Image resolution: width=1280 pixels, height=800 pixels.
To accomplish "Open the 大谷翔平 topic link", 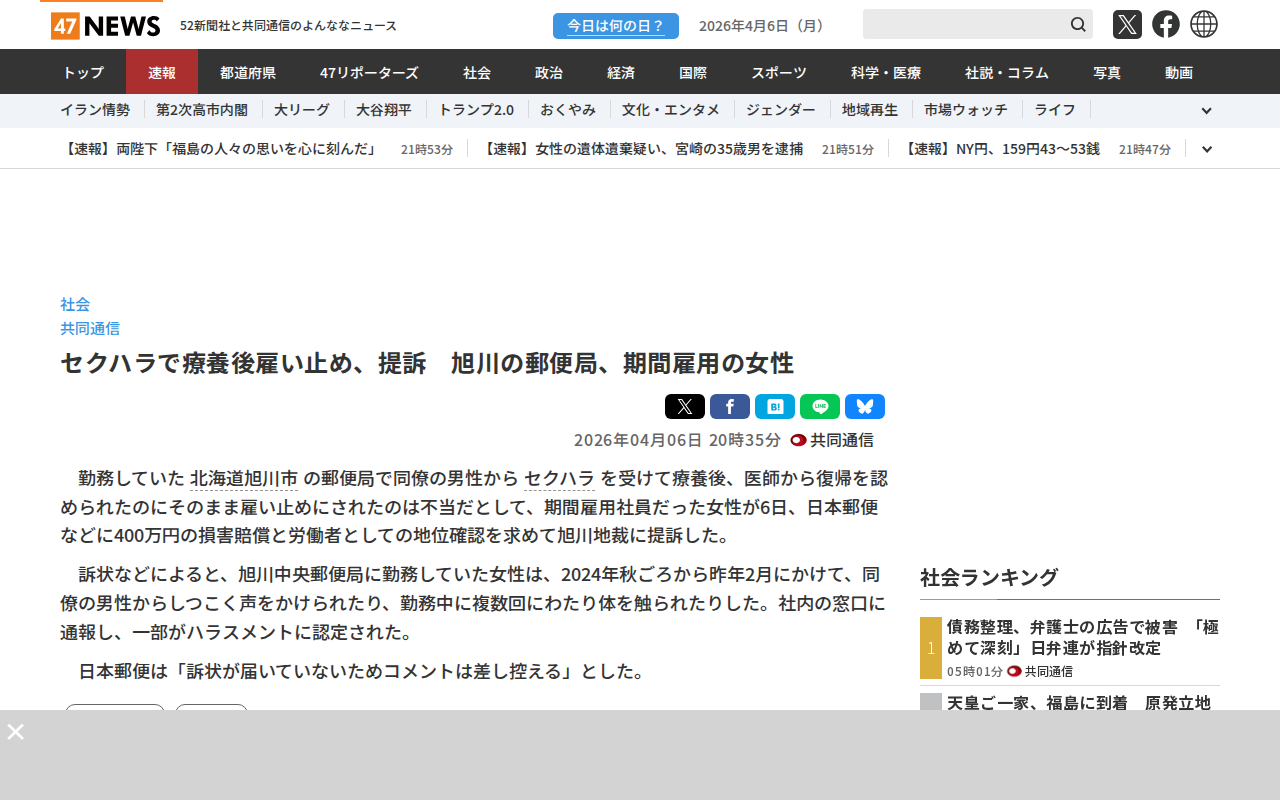I will coord(384,110).
